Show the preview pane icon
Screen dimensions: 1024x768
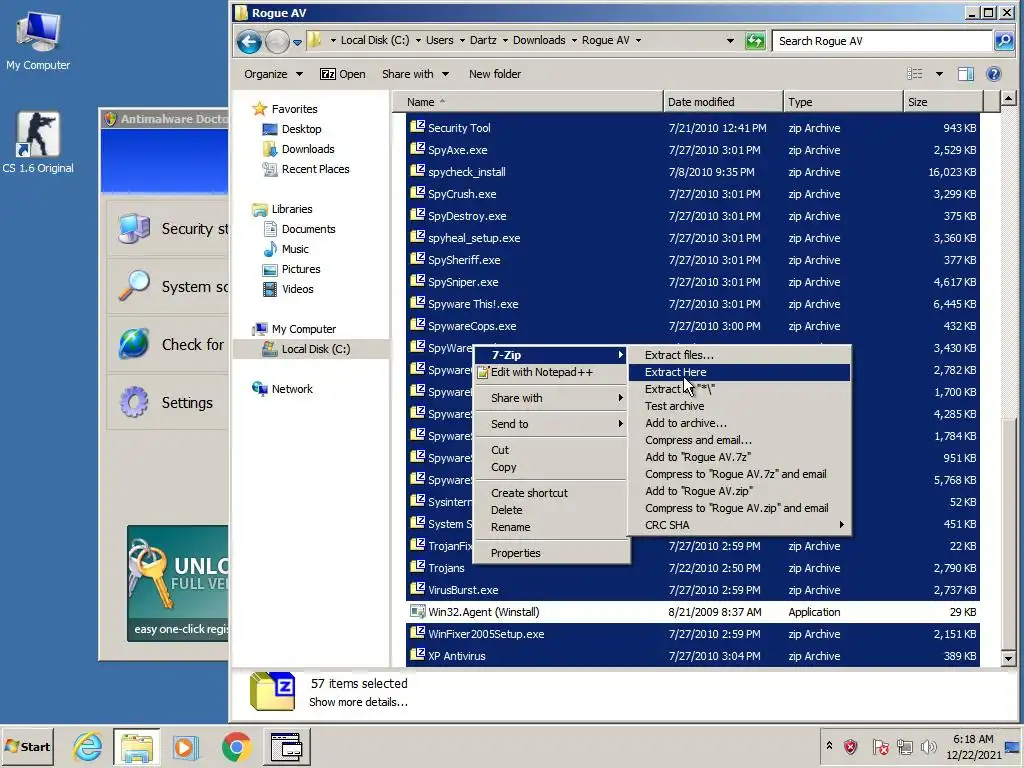(966, 74)
